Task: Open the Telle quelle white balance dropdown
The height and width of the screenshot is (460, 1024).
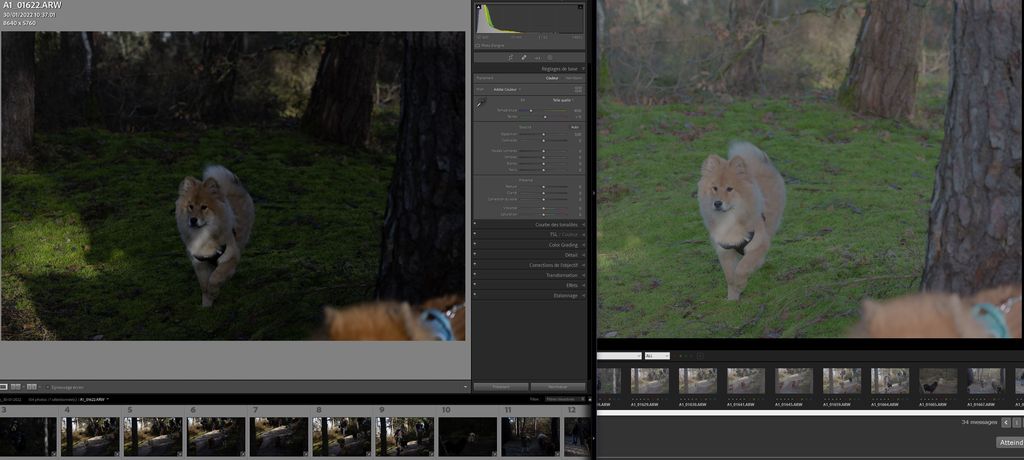Action: click(564, 100)
